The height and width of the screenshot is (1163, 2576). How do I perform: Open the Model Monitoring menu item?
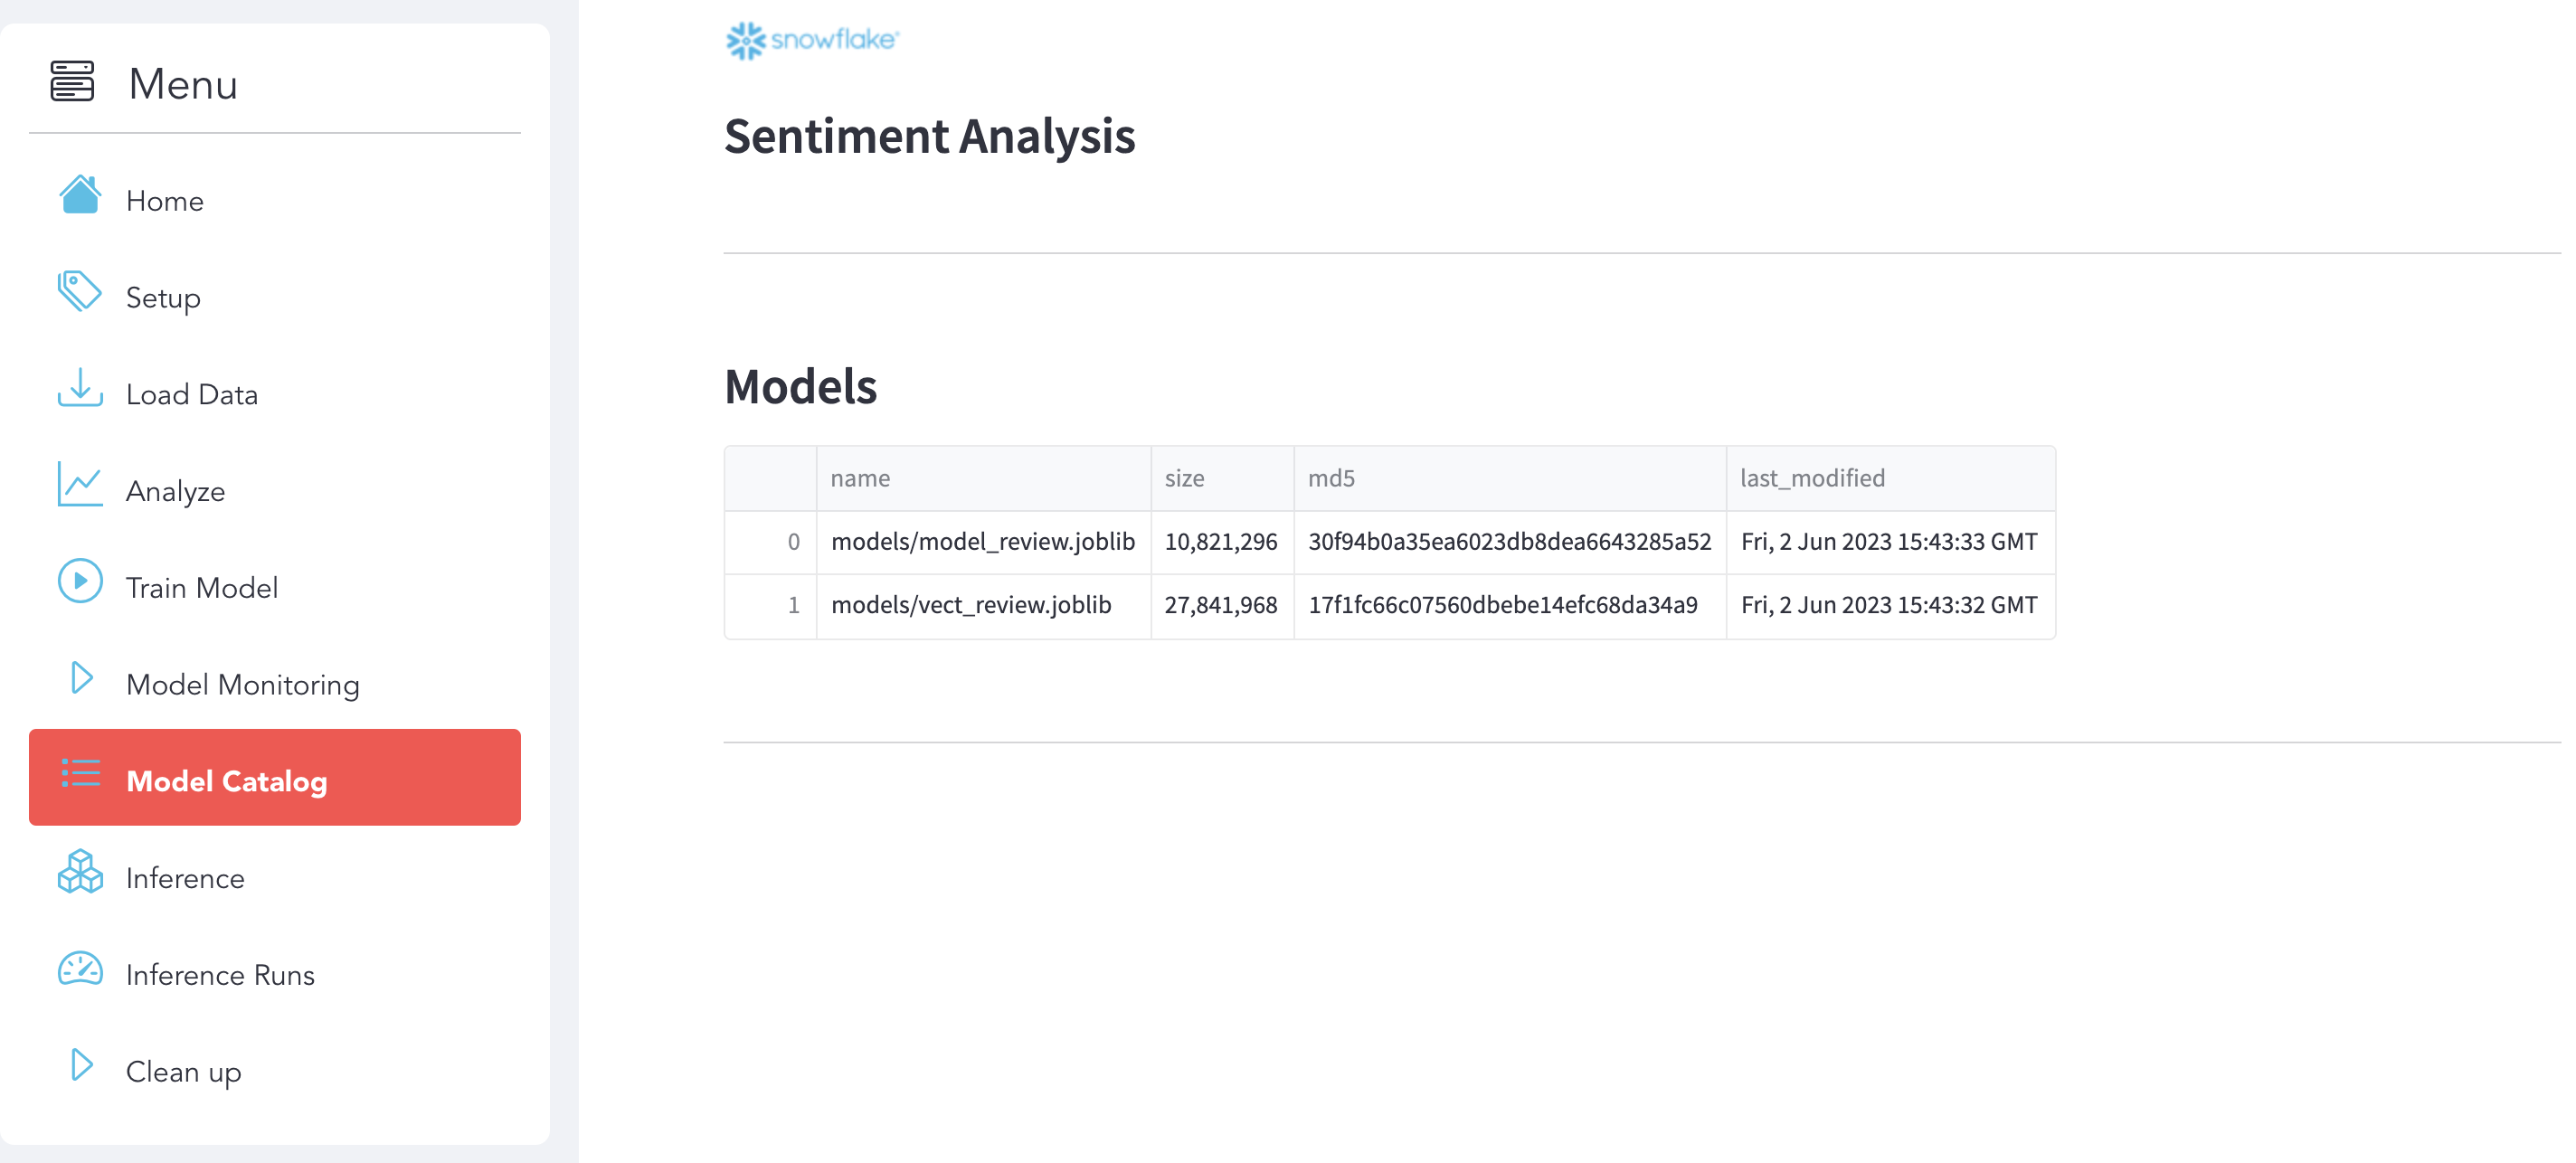click(242, 685)
